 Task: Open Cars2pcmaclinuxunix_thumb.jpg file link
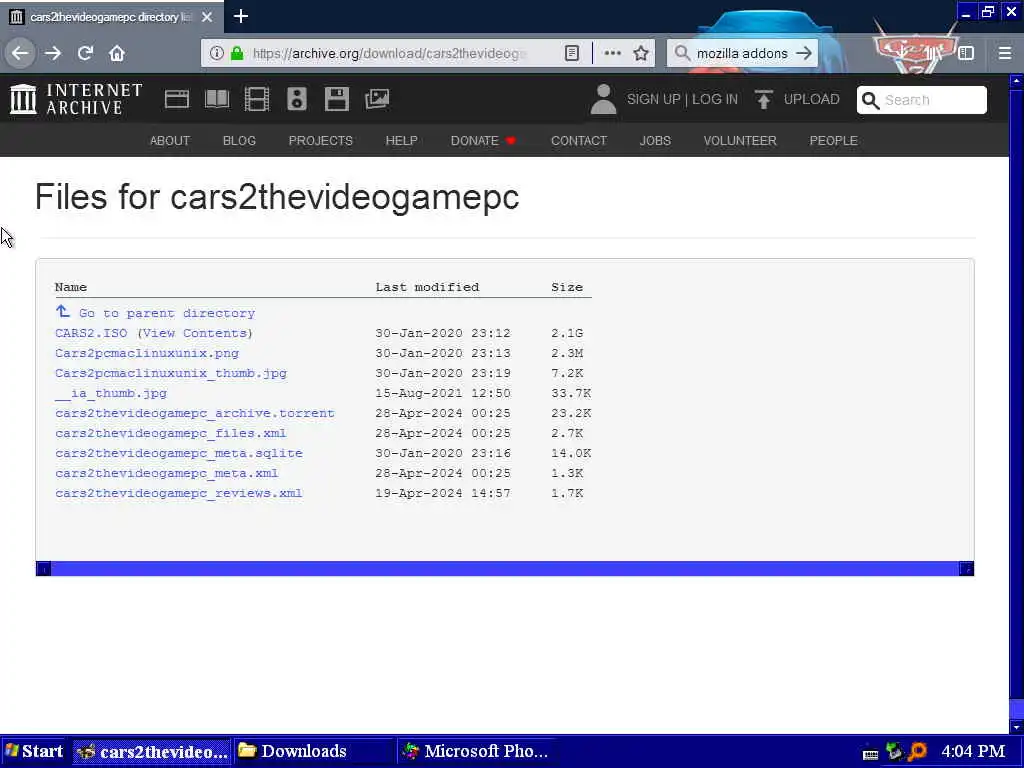[171, 373]
